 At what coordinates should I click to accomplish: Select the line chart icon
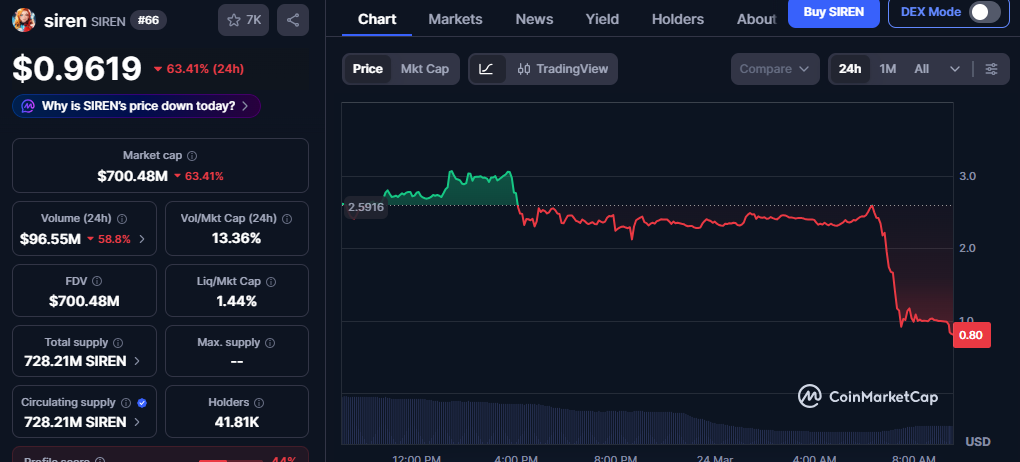486,69
